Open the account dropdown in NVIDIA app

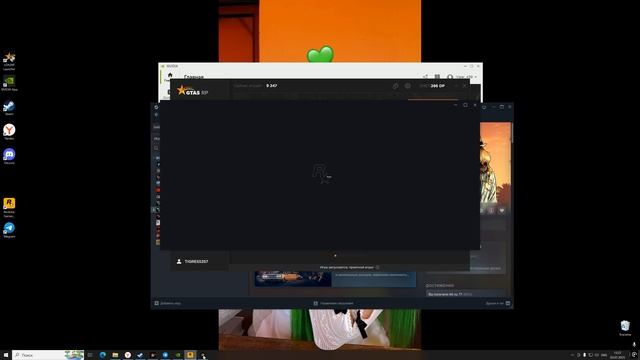(x=463, y=77)
